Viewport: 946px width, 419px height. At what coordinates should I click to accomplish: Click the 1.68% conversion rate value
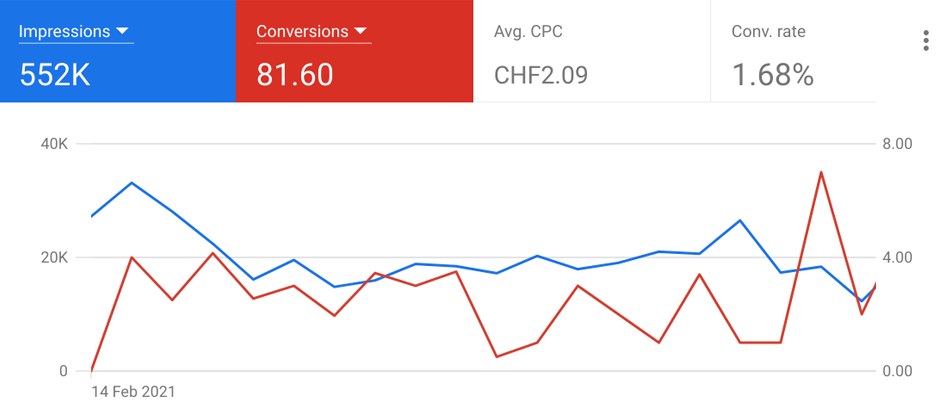(773, 75)
